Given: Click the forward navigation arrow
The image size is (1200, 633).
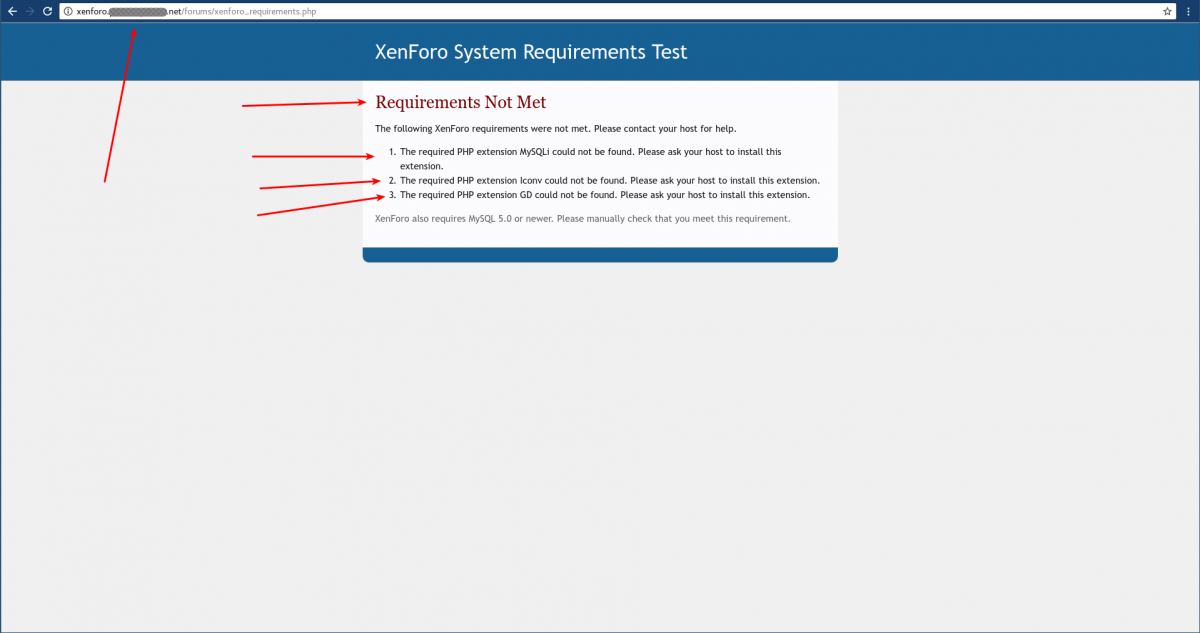Looking at the screenshot, I should pyautogui.click(x=30, y=11).
